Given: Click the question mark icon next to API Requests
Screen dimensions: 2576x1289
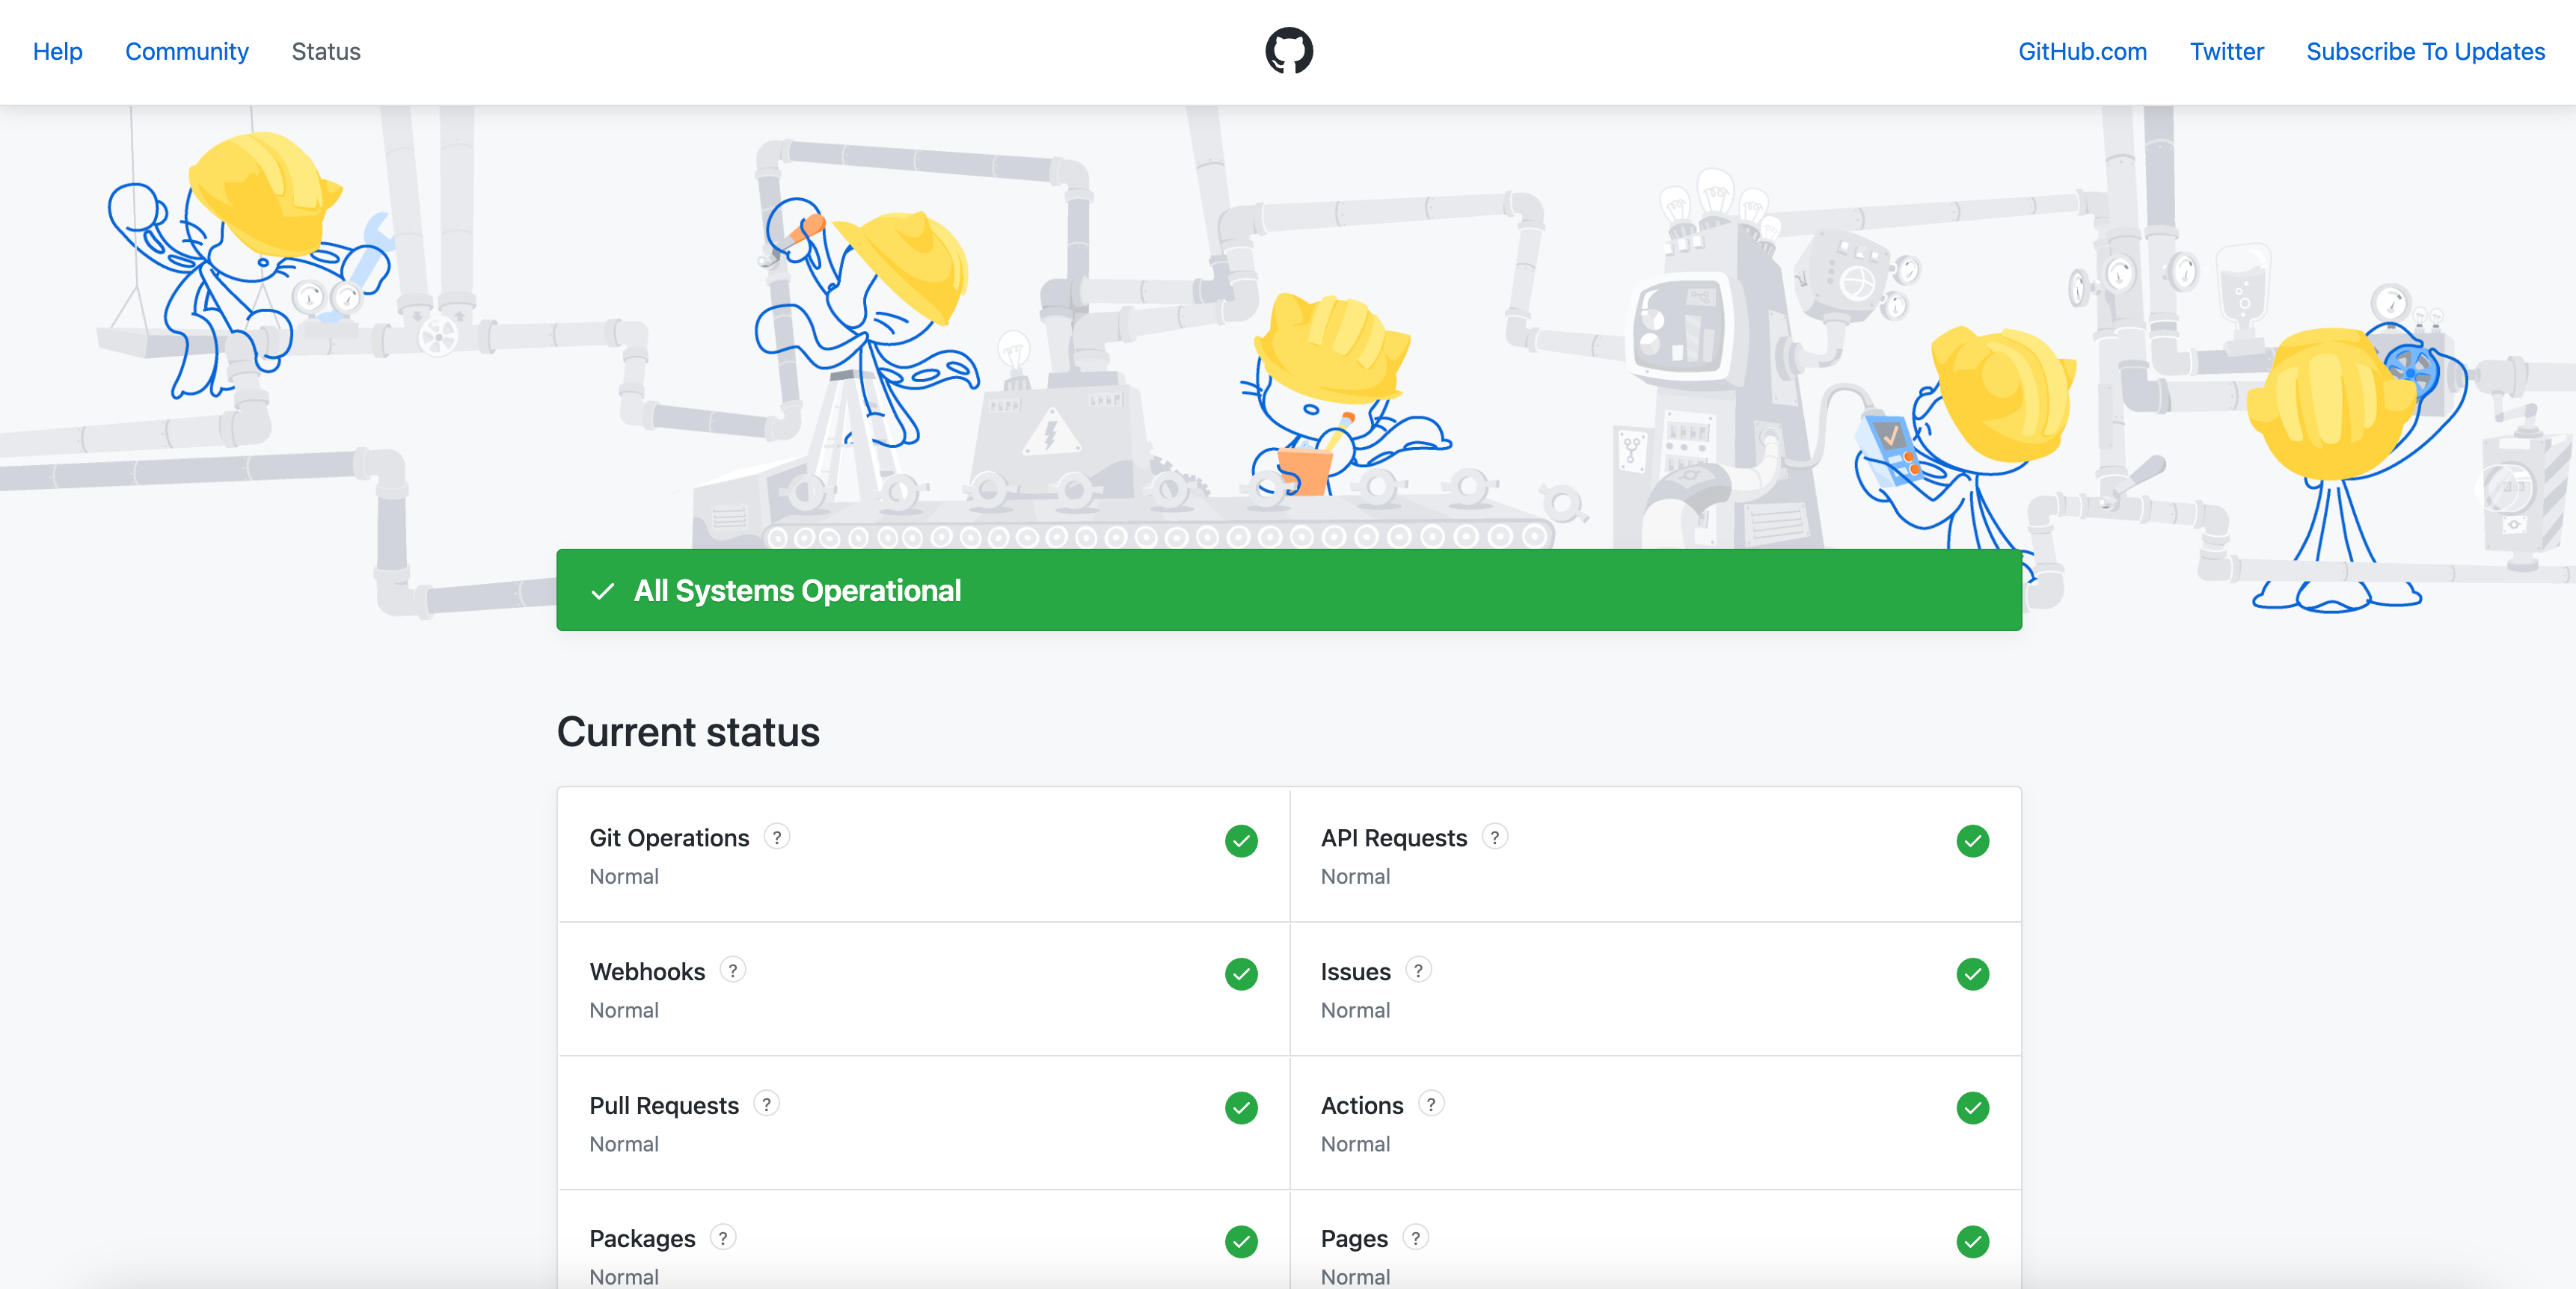Looking at the screenshot, I should 1494,837.
